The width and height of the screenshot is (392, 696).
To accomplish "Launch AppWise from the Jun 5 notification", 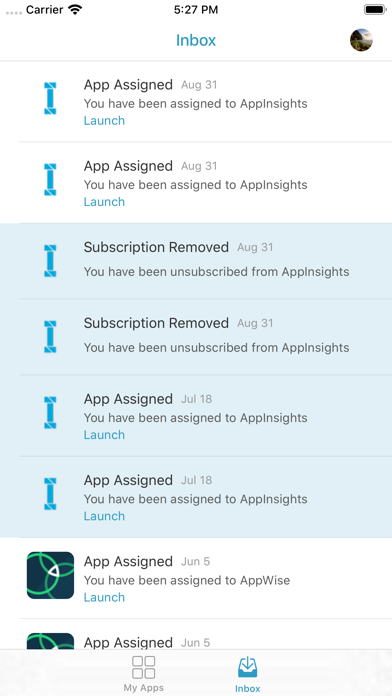I will click(x=104, y=597).
